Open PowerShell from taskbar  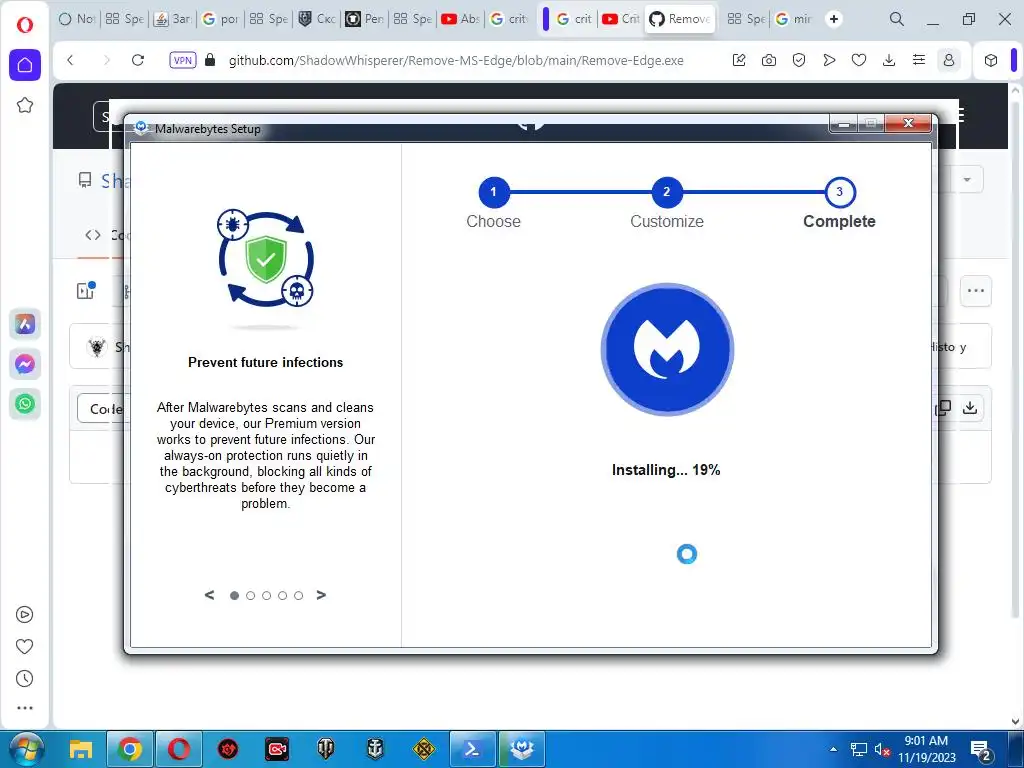[x=472, y=749]
